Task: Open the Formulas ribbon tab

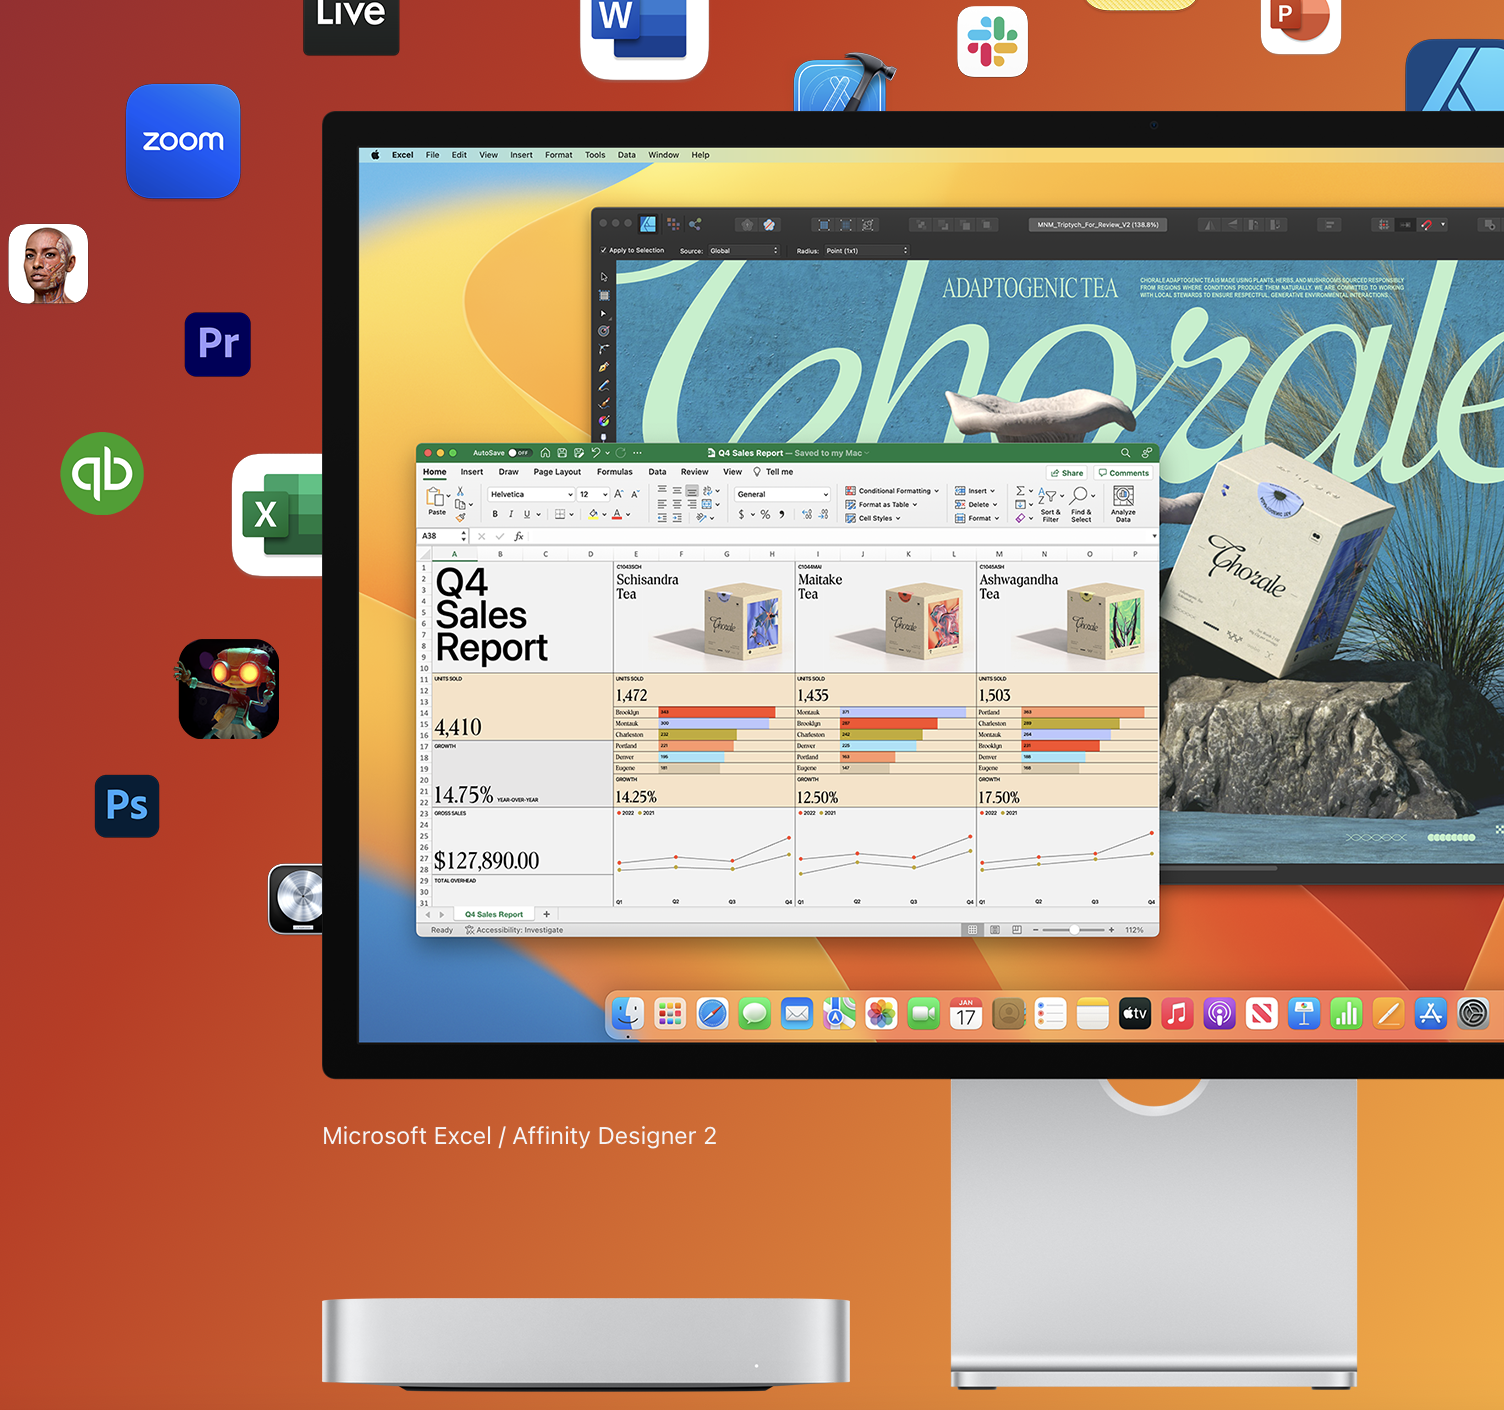Action: pyautogui.click(x=615, y=472)
